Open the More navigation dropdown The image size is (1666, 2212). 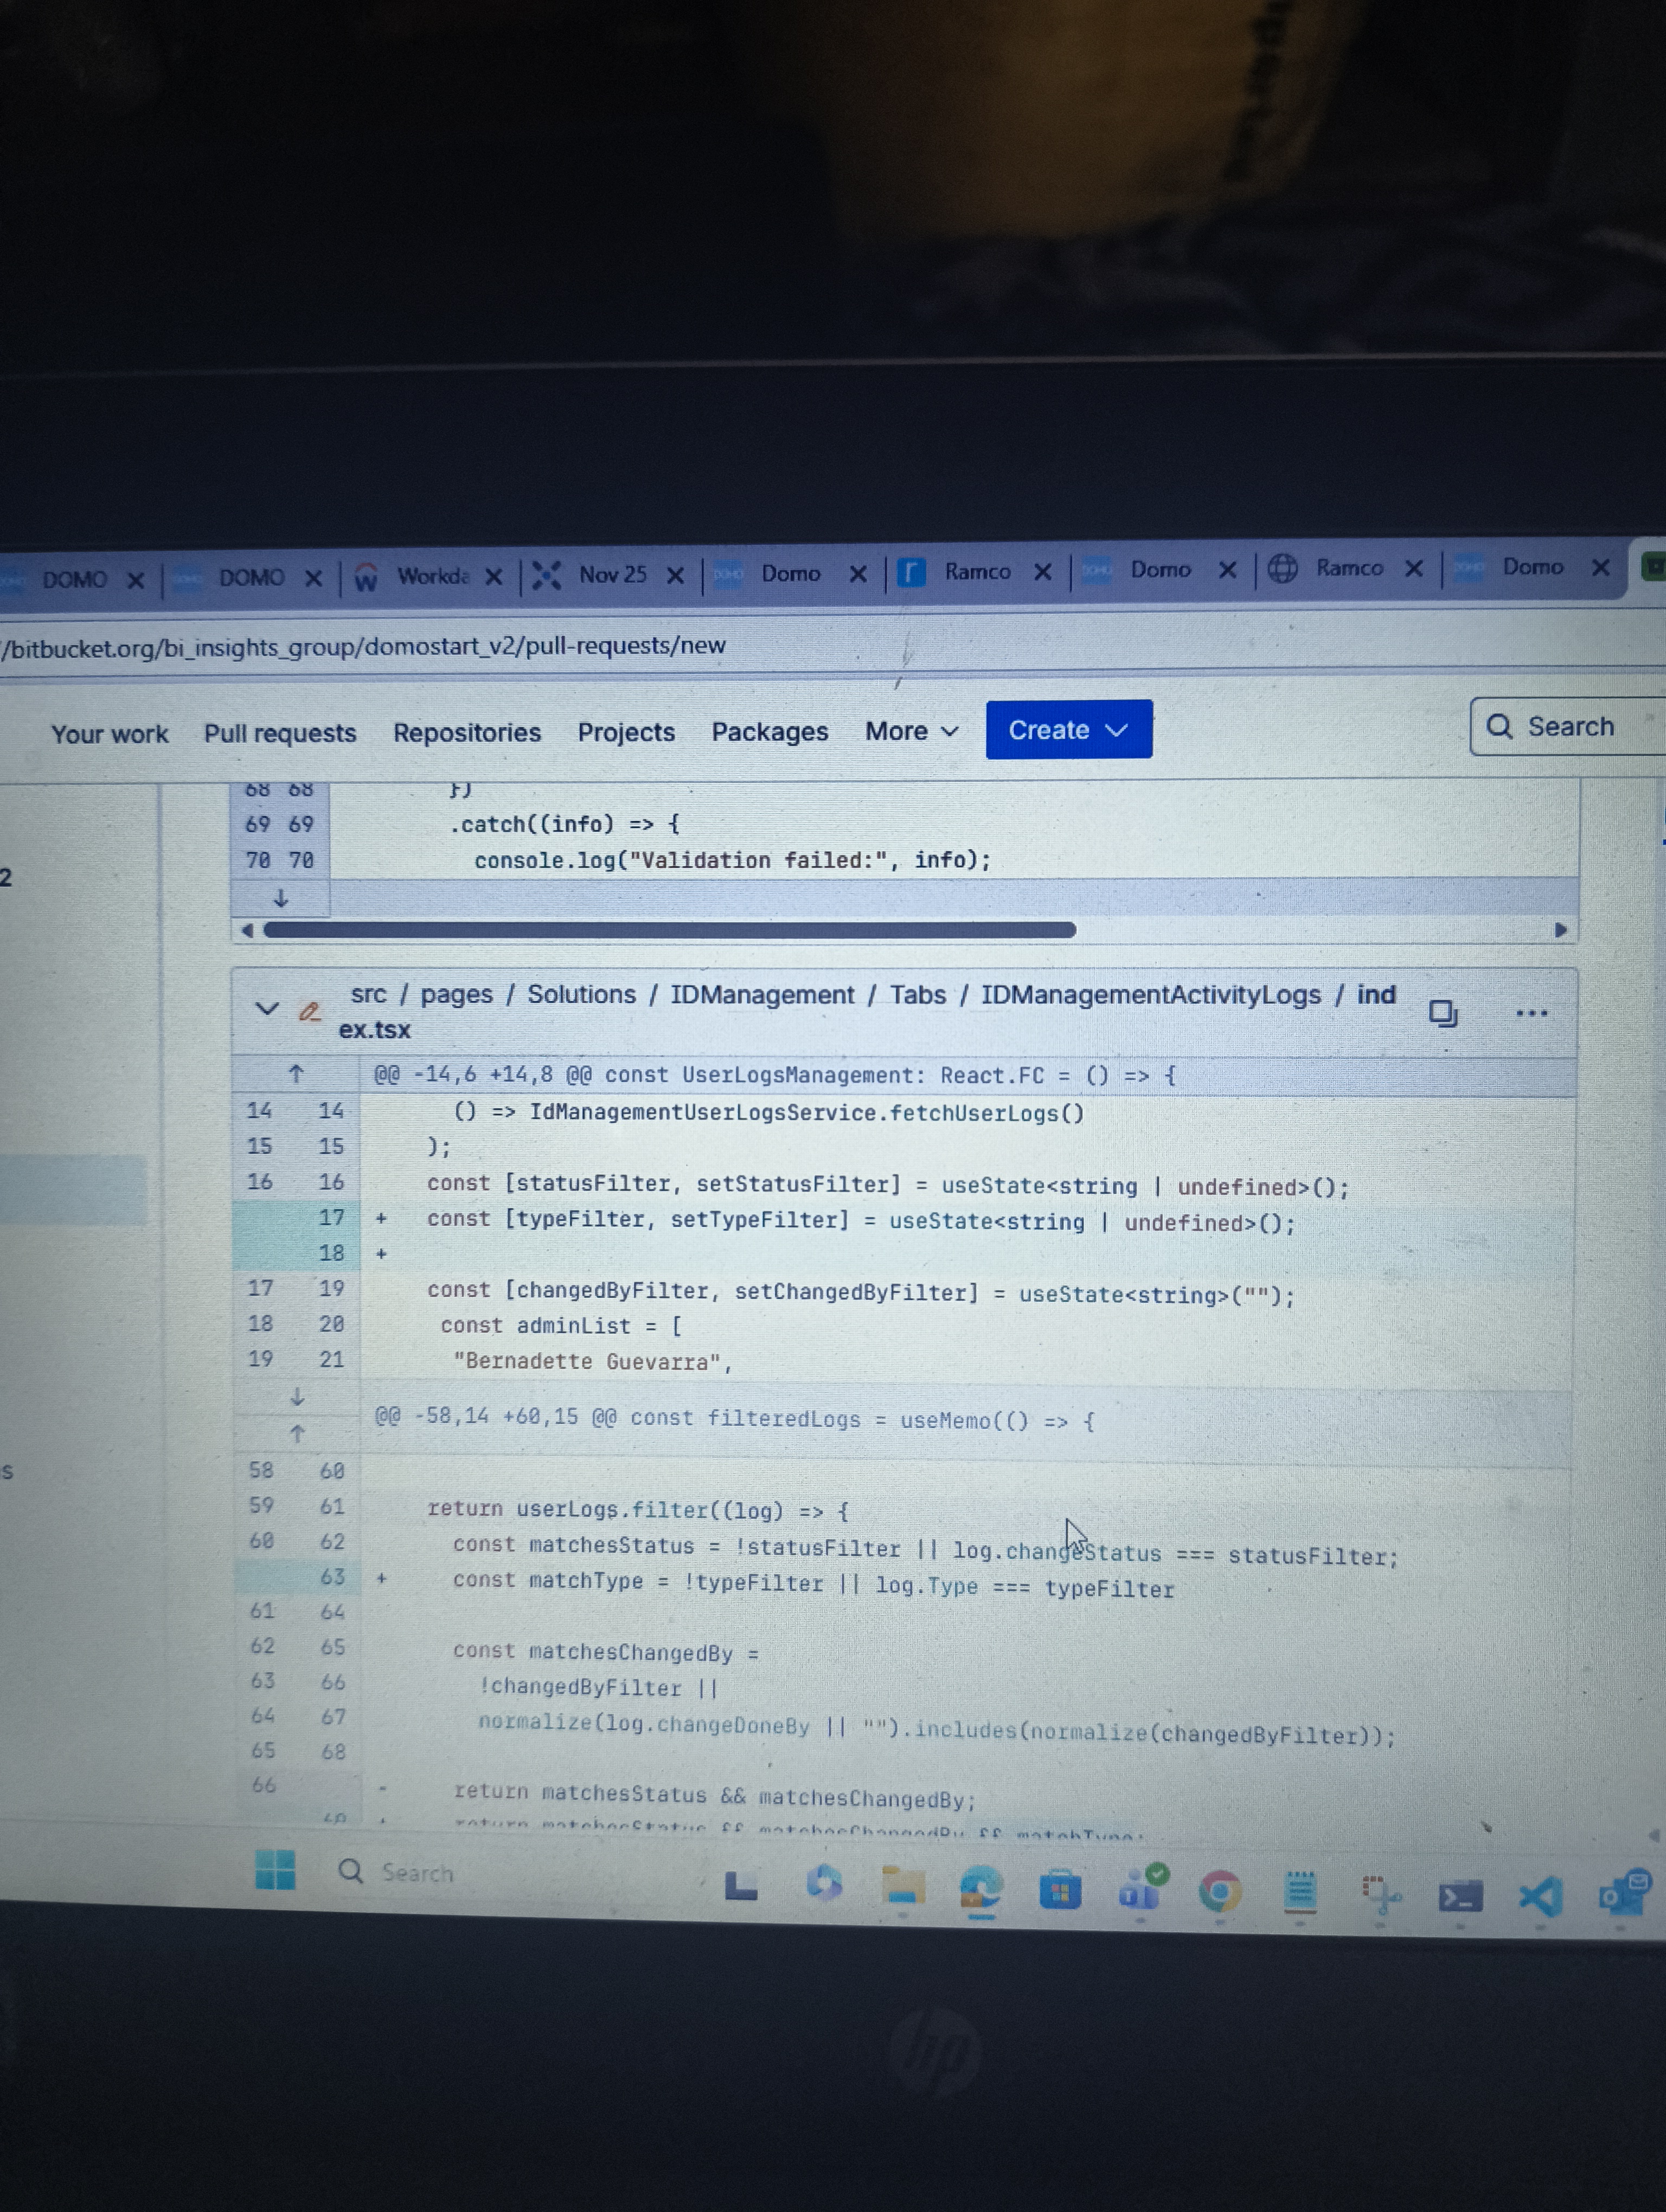pyautogui.click(x=911, y=731)
